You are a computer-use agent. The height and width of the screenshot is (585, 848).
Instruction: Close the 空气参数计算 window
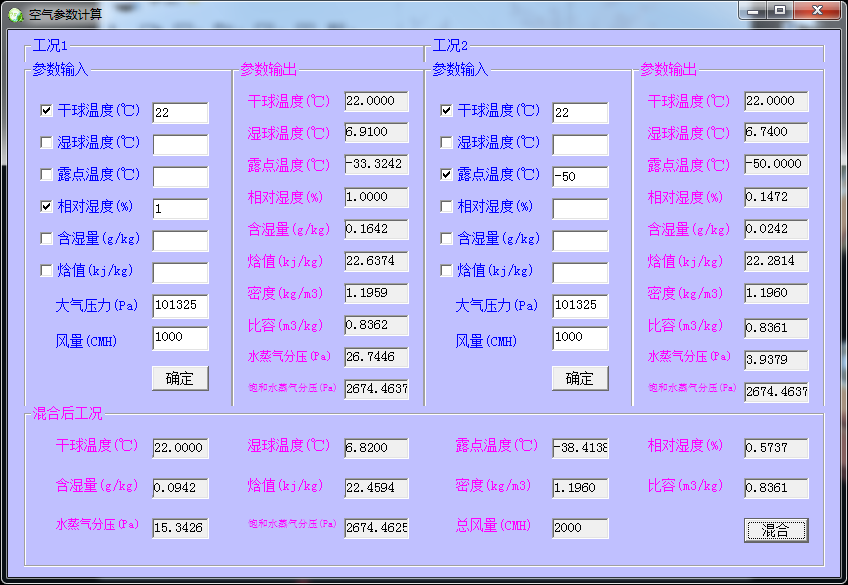tap(818, 11)
